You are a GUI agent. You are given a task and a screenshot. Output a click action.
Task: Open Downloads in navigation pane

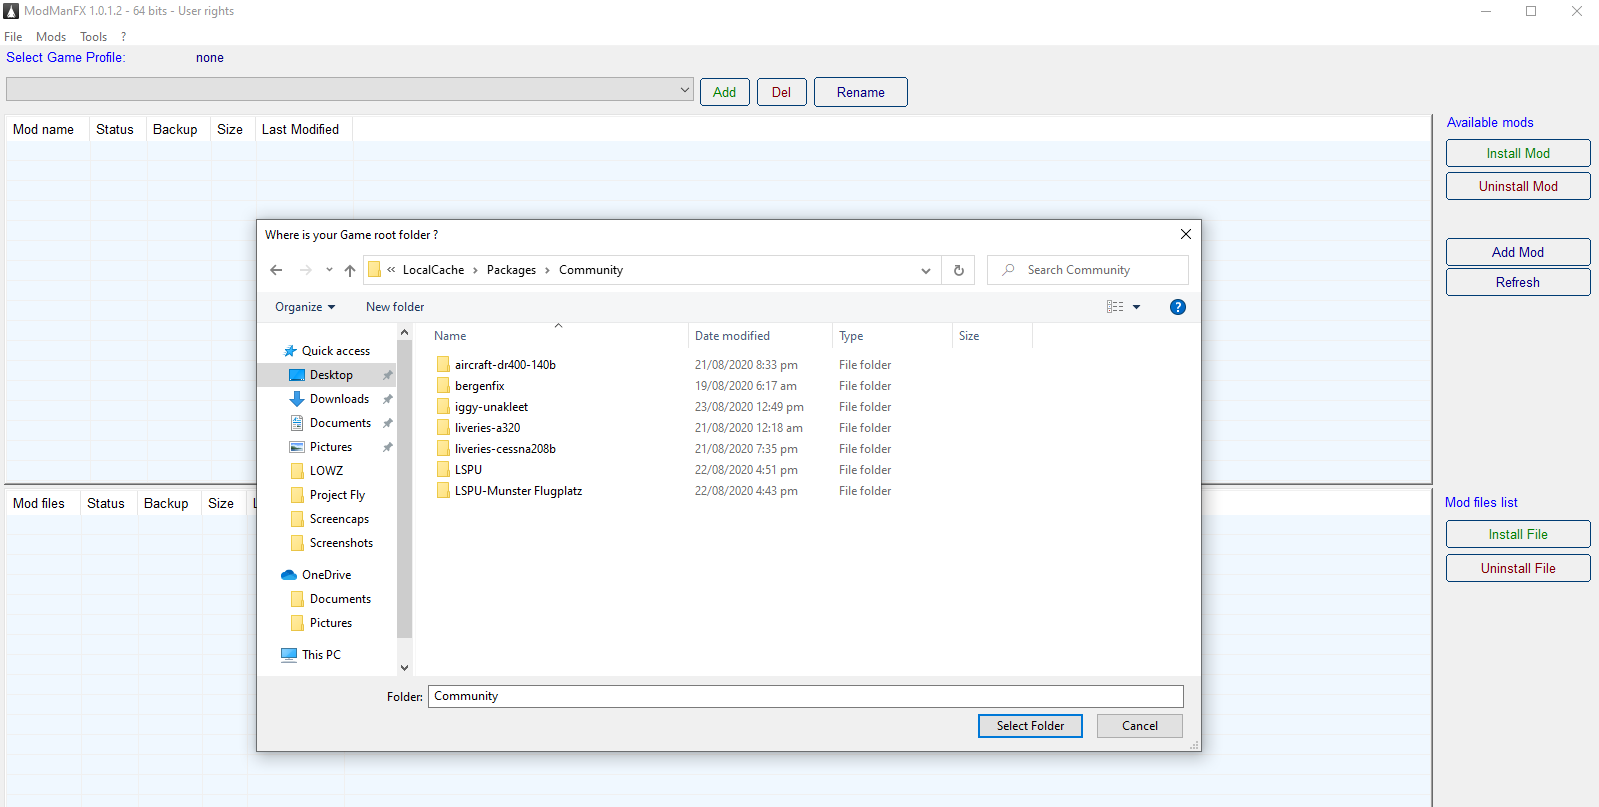[339, 399]
